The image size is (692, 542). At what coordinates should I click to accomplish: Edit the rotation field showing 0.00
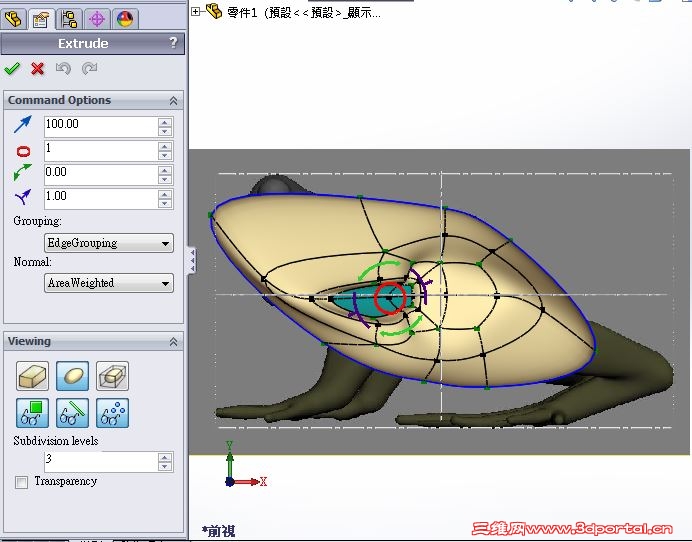coord(101,175)
